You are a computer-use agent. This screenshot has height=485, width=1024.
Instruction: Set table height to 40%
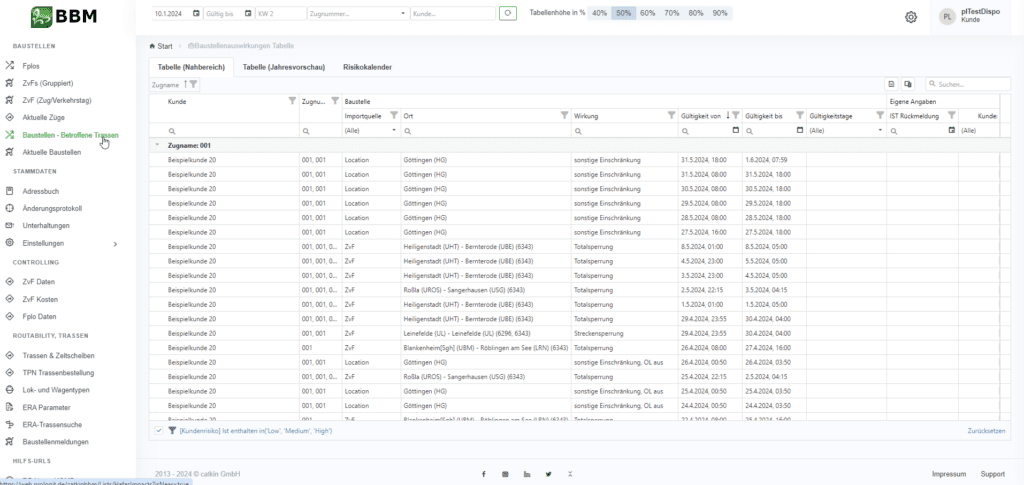(599, 14)
